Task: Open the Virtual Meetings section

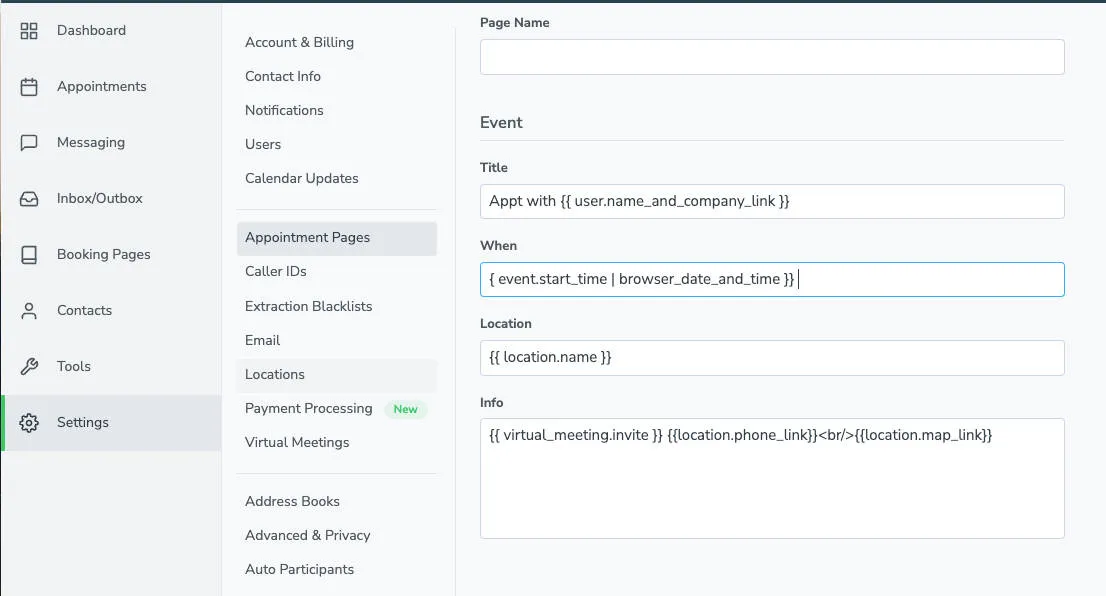Action: click(x=297, y=442)
